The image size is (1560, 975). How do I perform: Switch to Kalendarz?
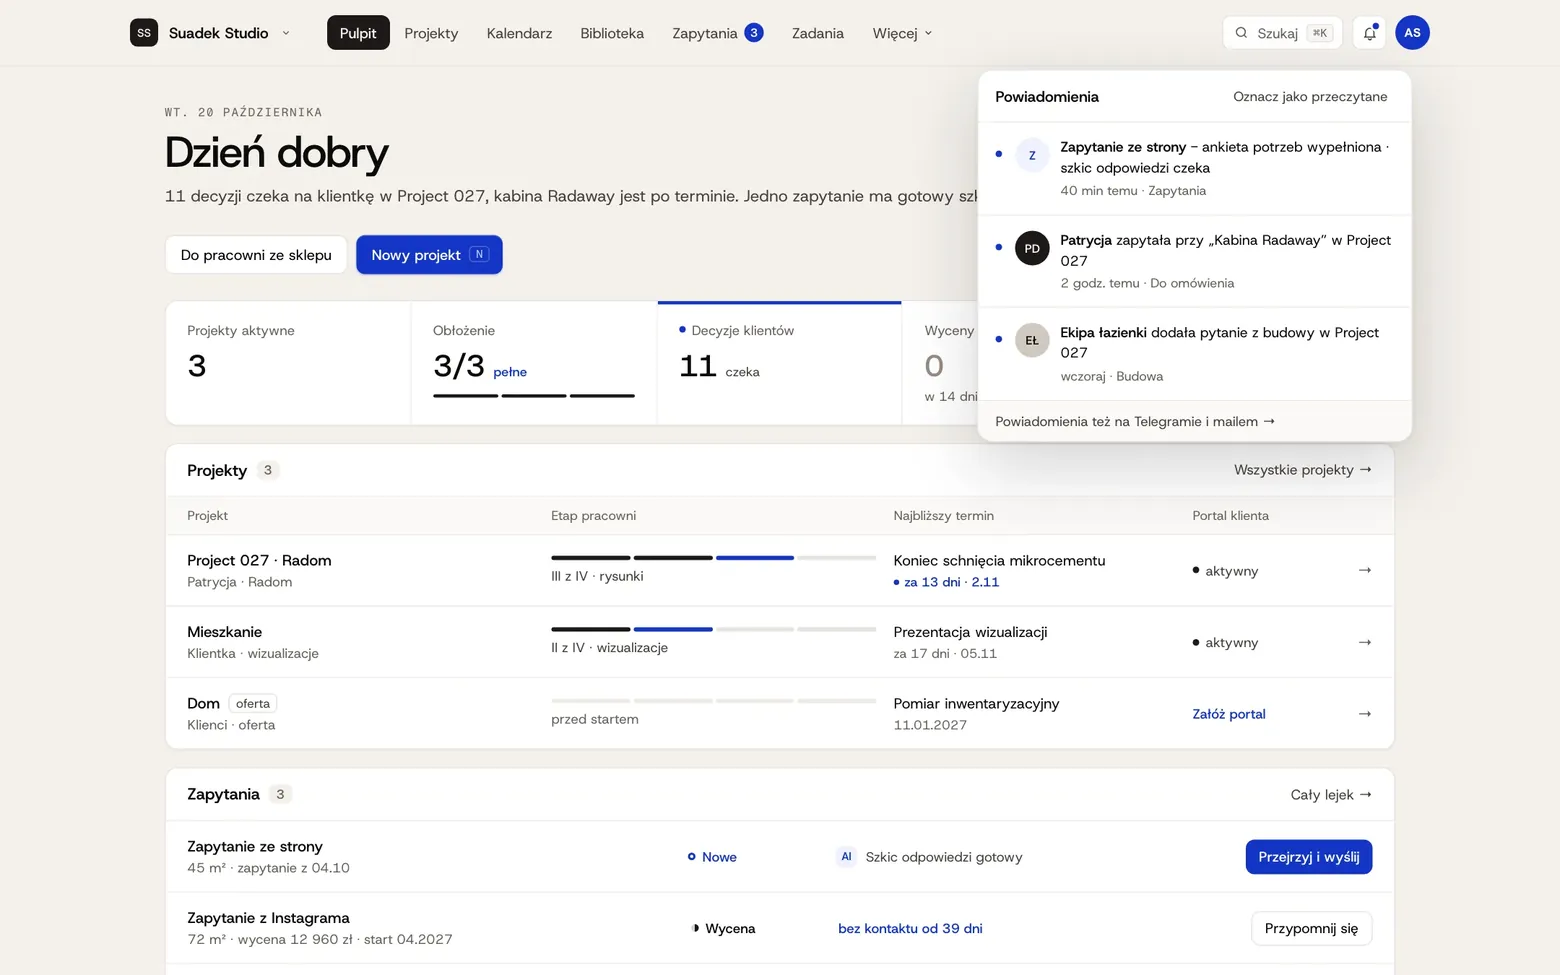(519, 33)
